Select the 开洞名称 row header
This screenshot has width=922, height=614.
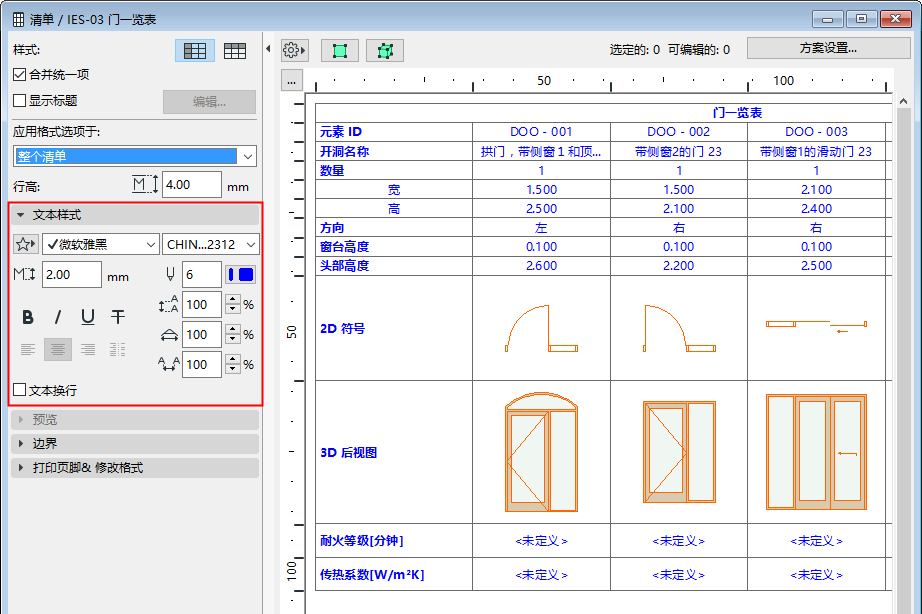394,151
